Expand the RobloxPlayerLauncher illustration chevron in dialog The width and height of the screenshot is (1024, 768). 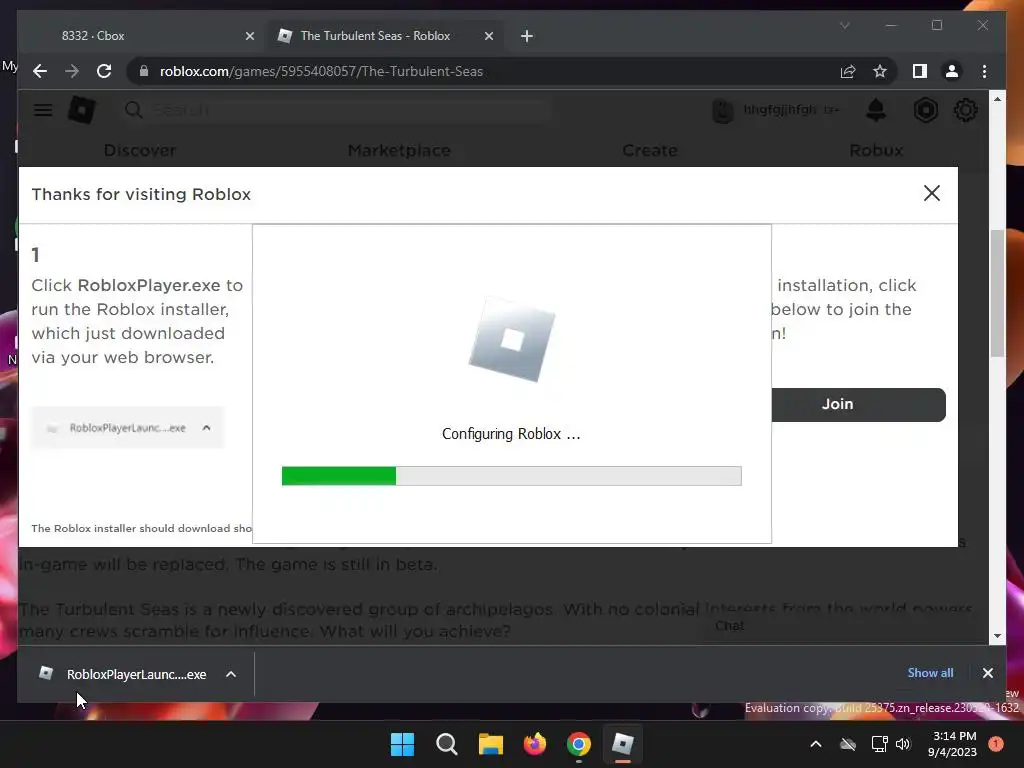pyautogui.click(x=206, y=428)
